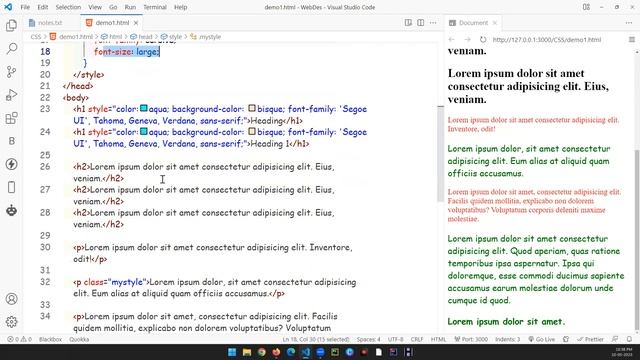640x360 pixels.
Task: Open Run and Debug view
Action: [x=11, y=95]
